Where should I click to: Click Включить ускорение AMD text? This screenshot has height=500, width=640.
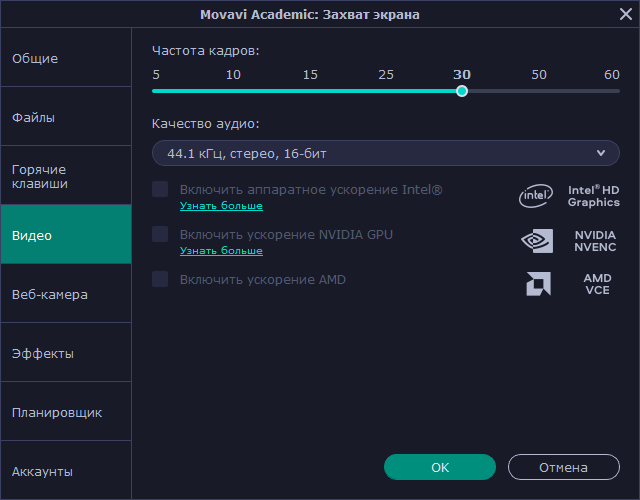tap(263, 280)
